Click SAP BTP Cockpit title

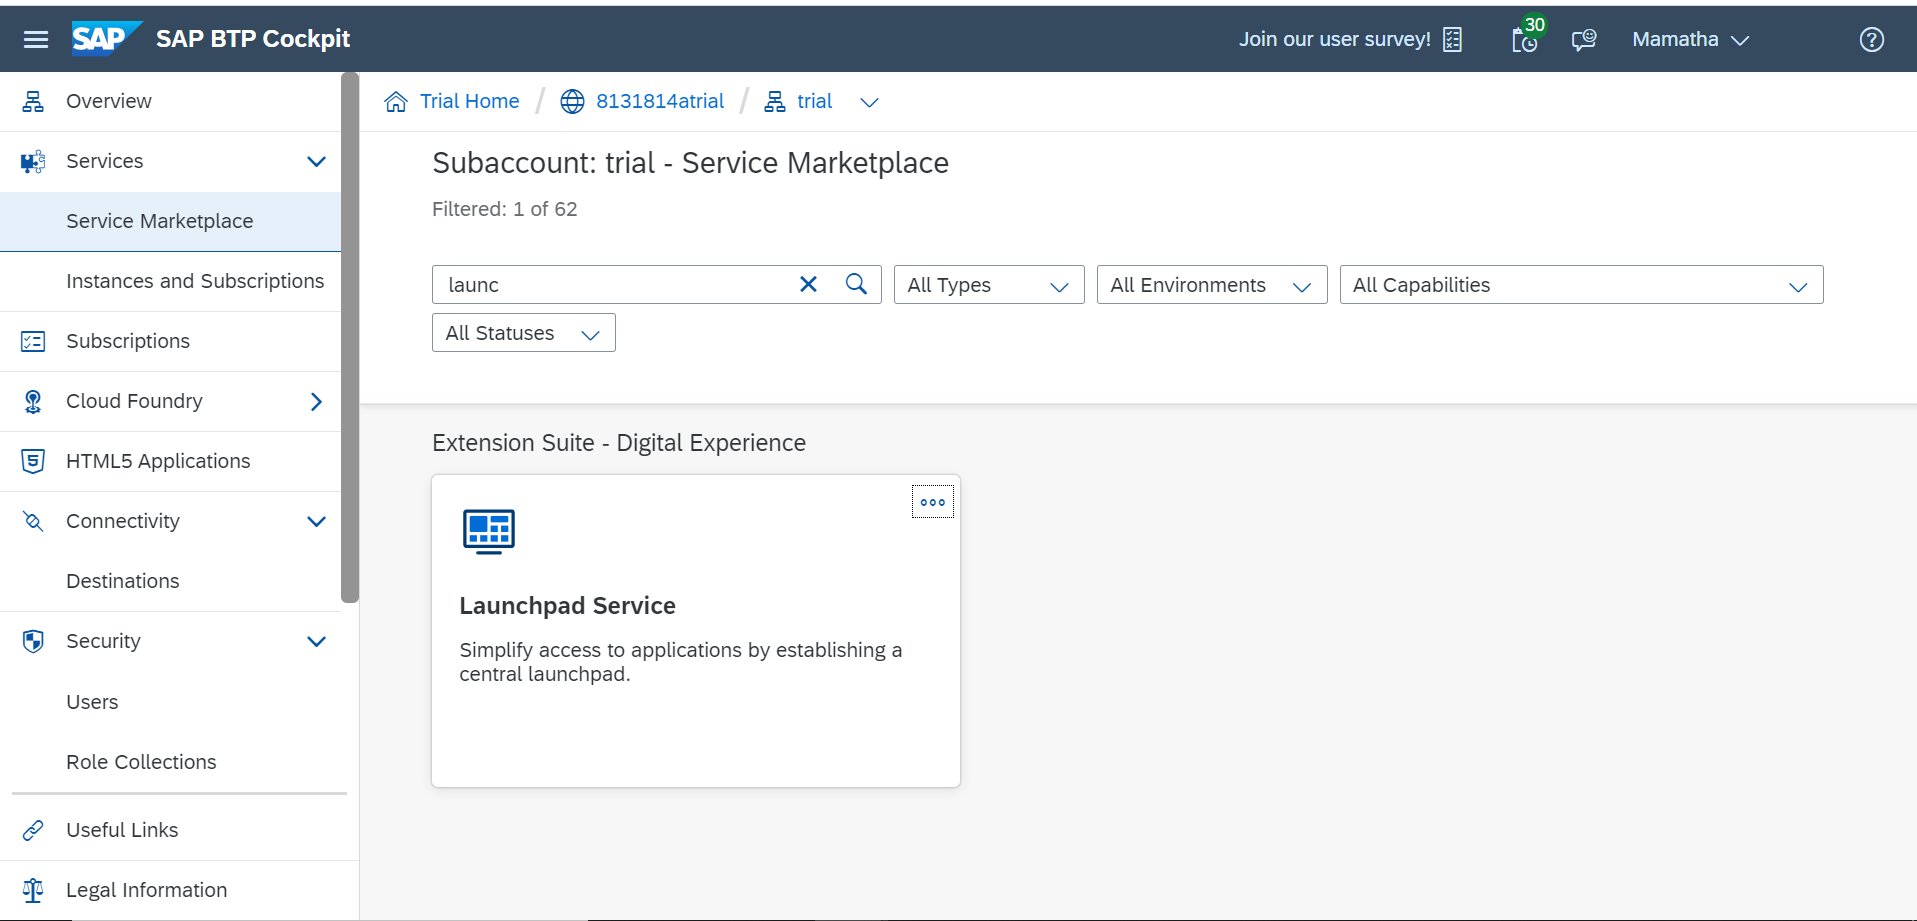pos(253,39)
